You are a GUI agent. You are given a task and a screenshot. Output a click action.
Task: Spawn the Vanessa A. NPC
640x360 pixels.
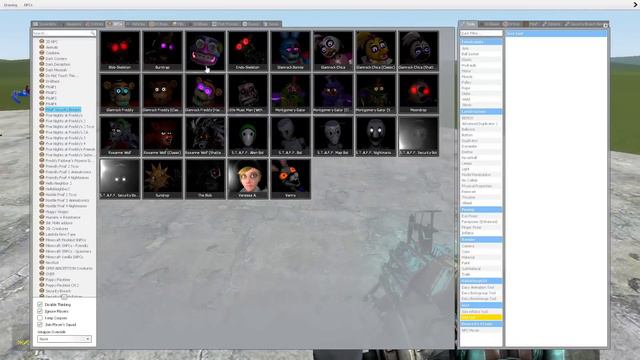pos(248,179)
